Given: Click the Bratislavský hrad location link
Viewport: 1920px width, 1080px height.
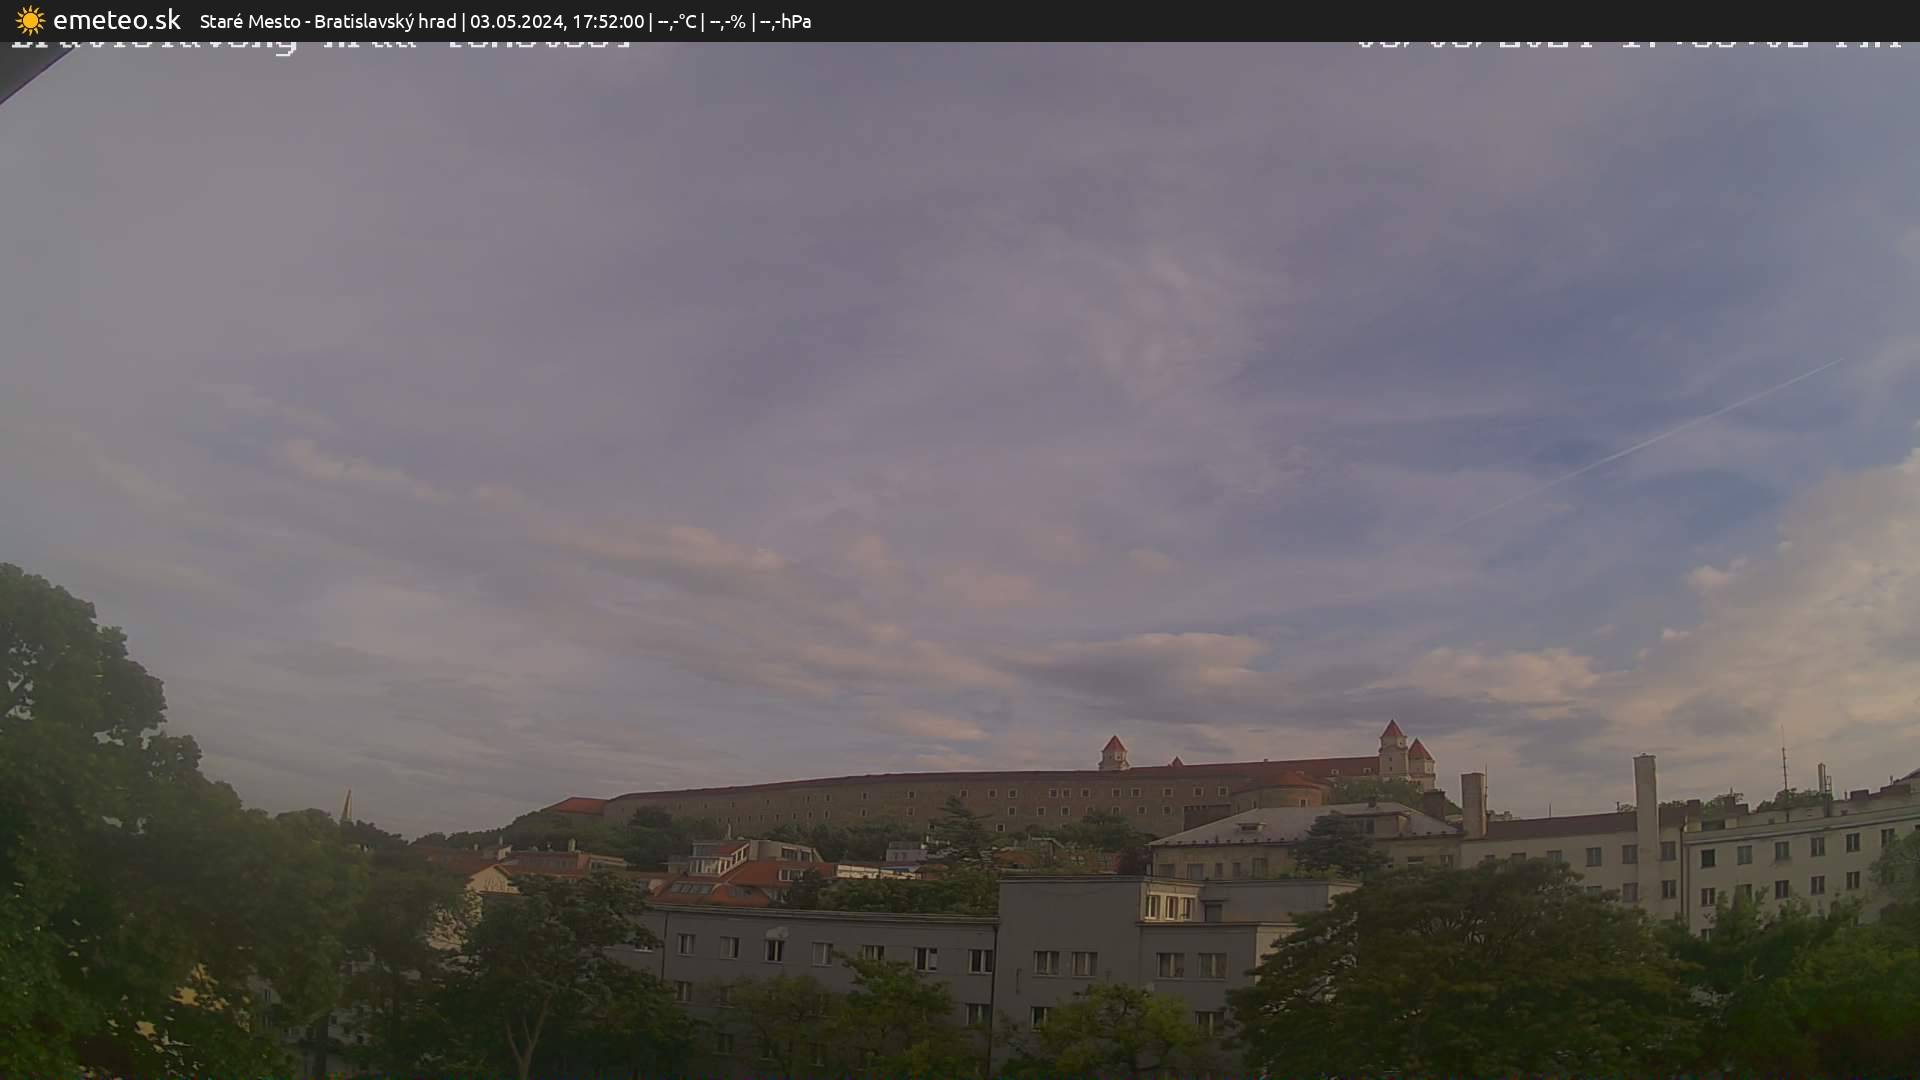Looking at the screenshot, I should point(385,20).
